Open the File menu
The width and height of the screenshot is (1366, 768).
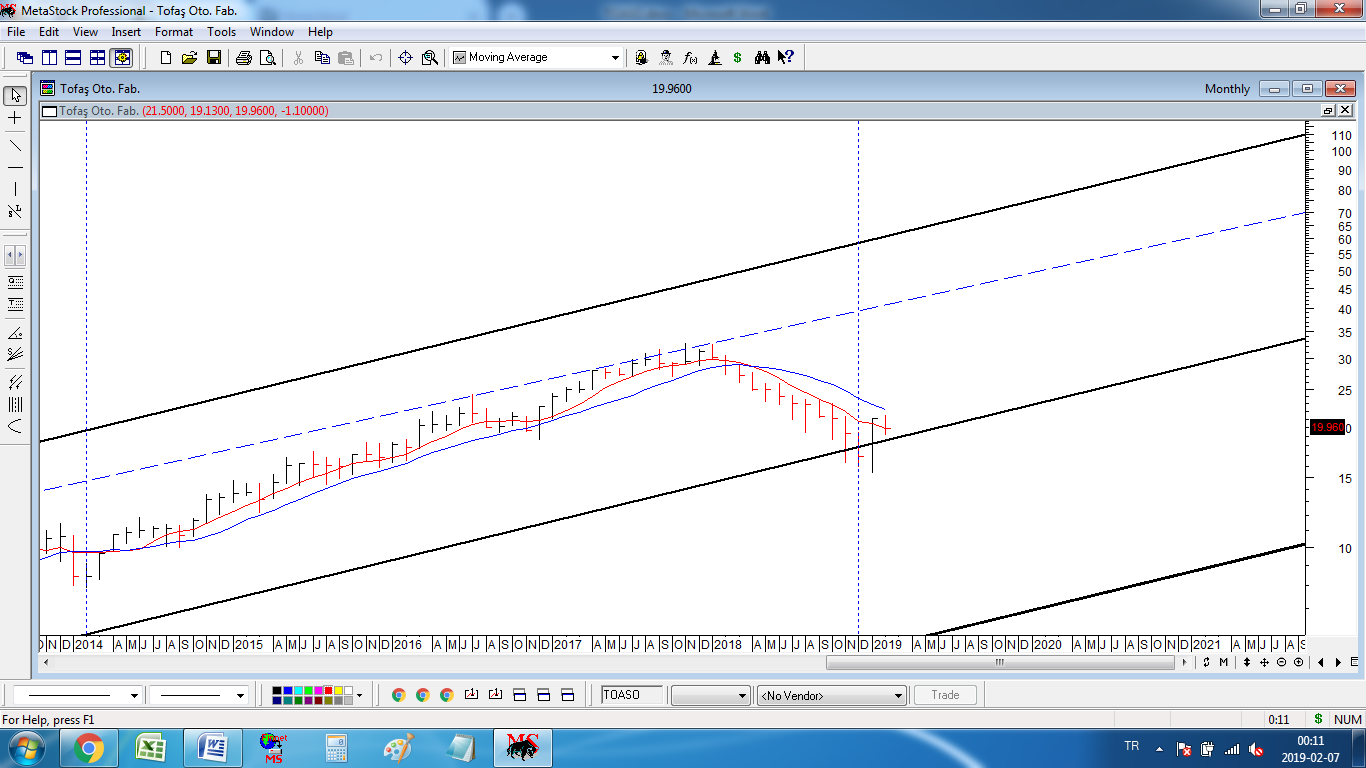(15, 32)
